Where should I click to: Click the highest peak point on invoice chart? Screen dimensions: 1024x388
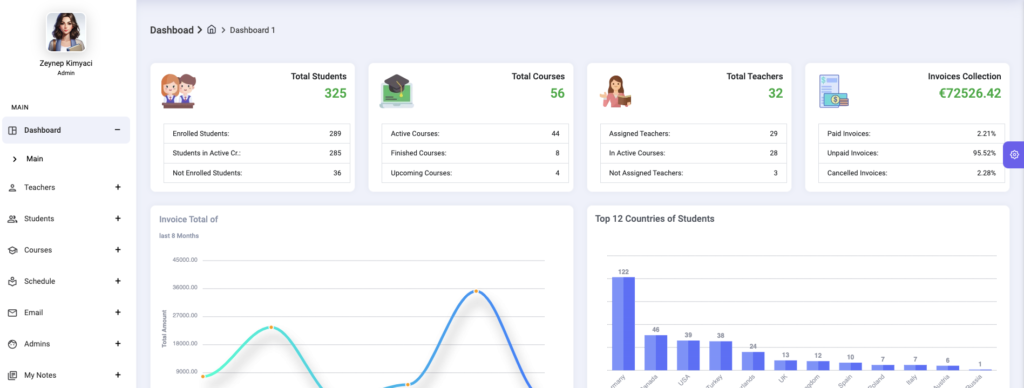pyautogui.click(x=476, y=291)
